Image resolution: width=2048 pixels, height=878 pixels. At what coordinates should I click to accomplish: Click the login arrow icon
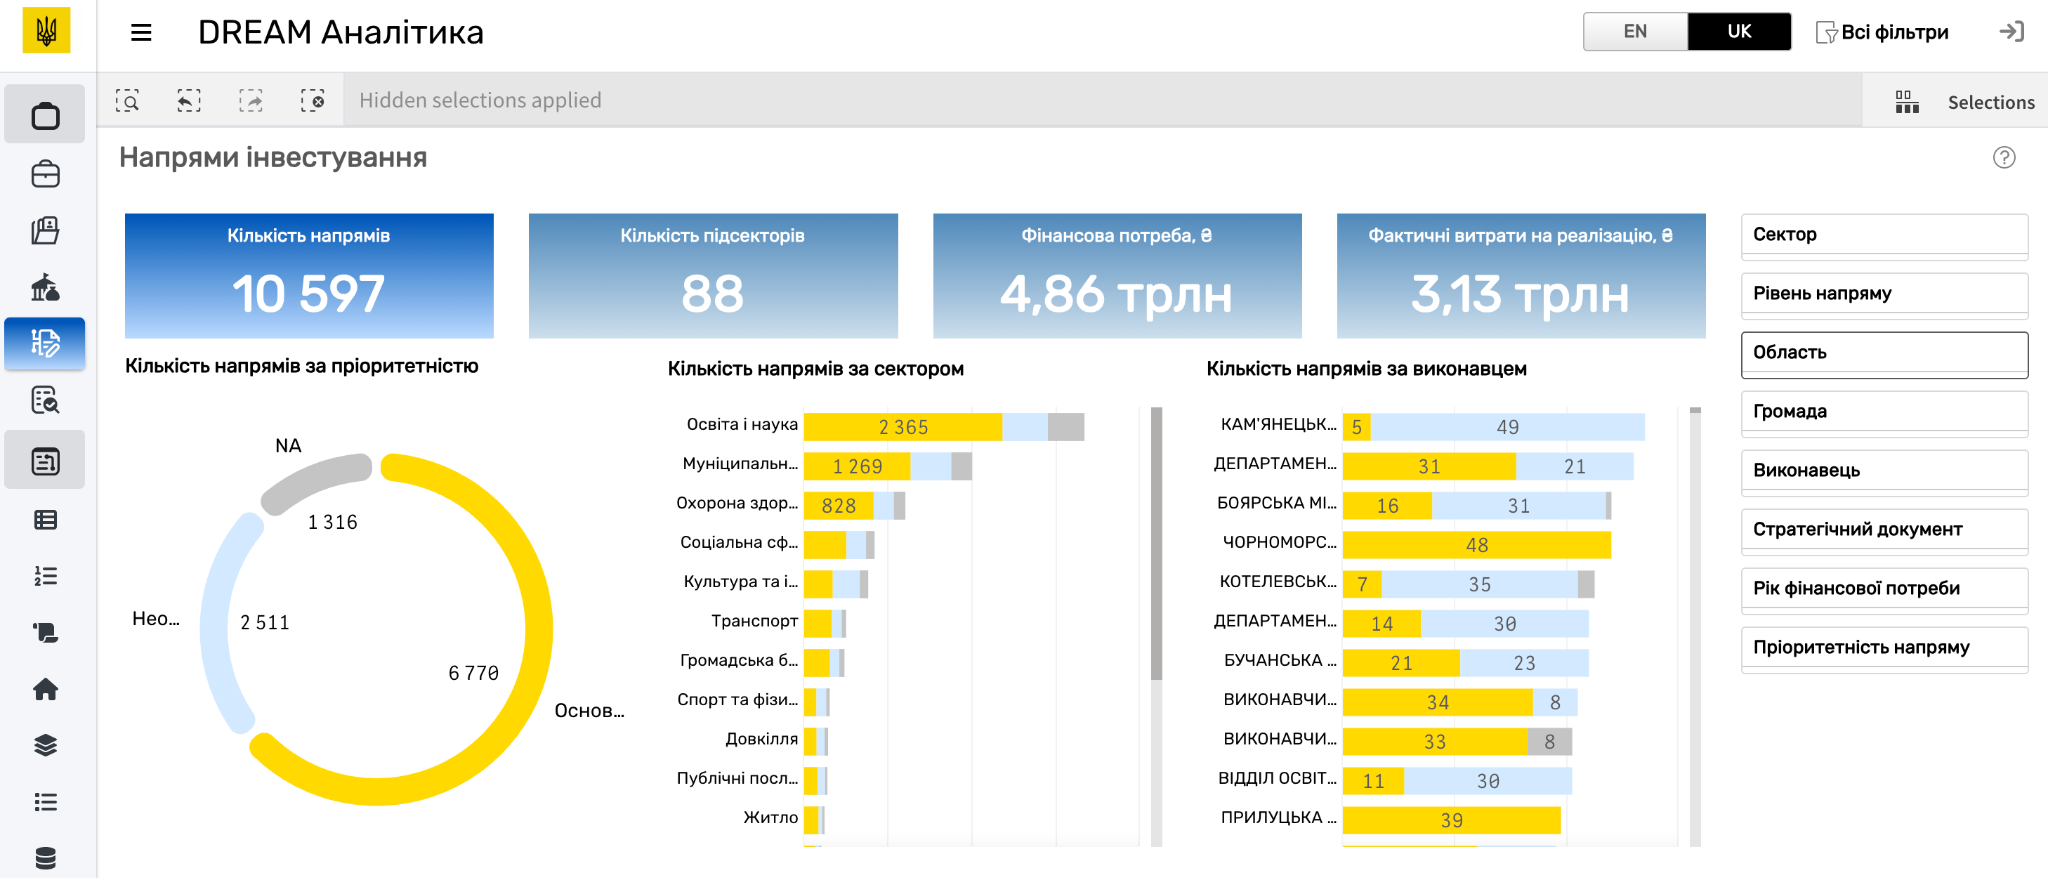(x=2011, y=32)
